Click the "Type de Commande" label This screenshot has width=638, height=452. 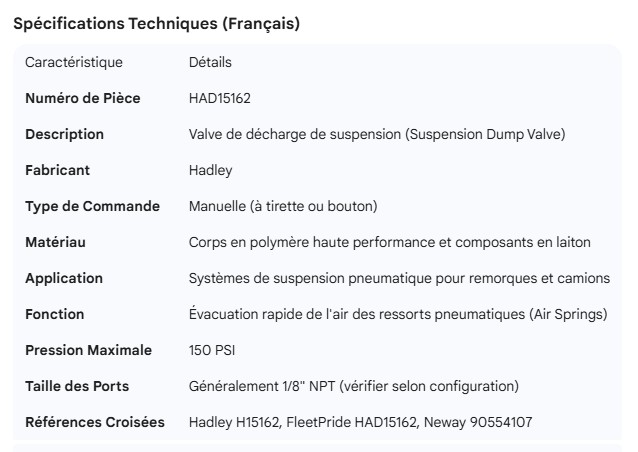(x=92, y=206)
